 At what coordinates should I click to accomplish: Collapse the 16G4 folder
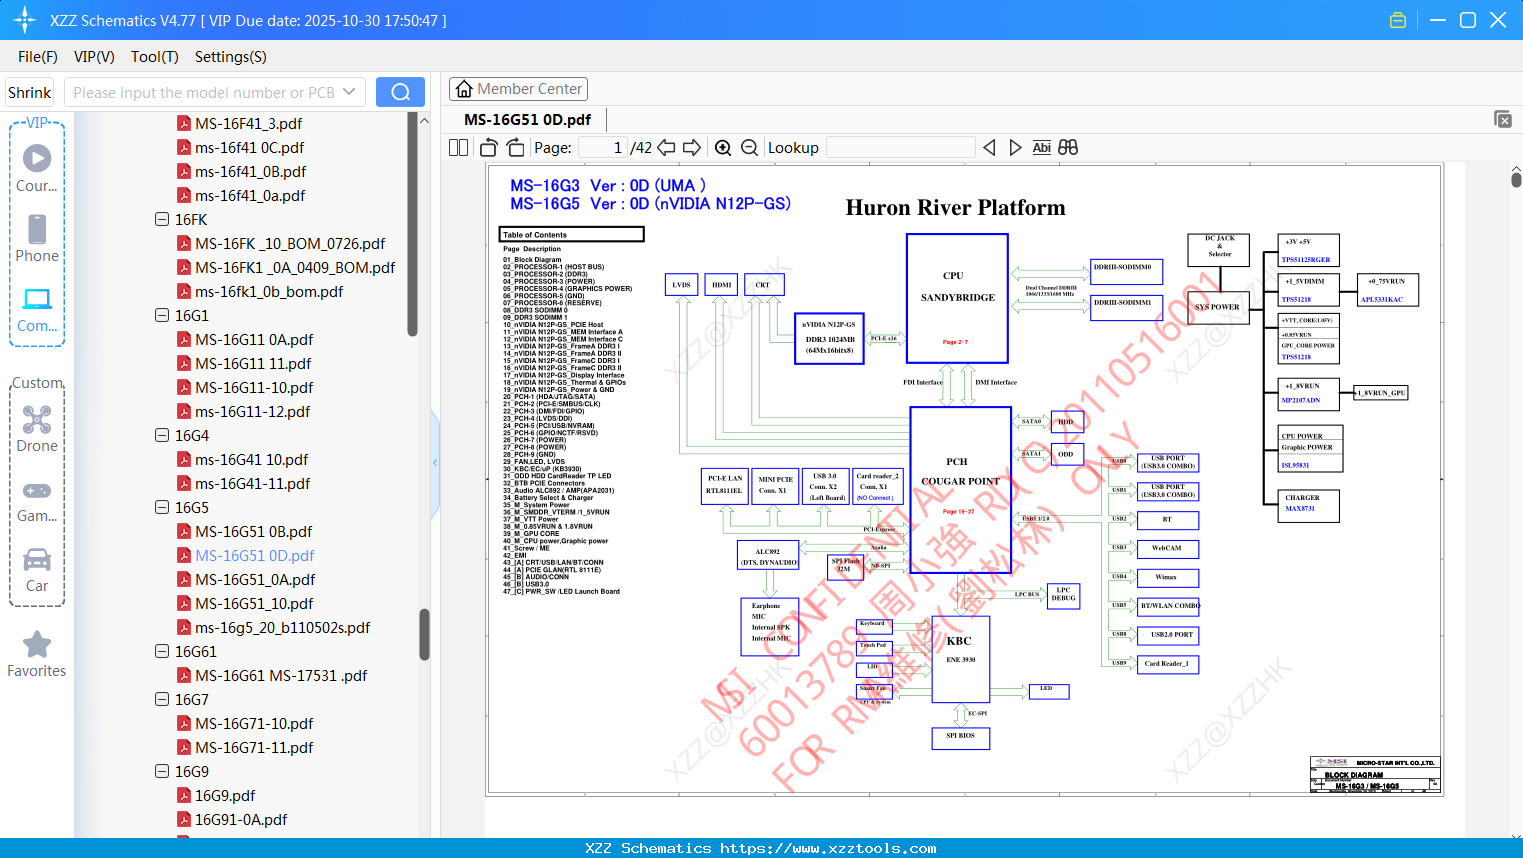point(162,435)
